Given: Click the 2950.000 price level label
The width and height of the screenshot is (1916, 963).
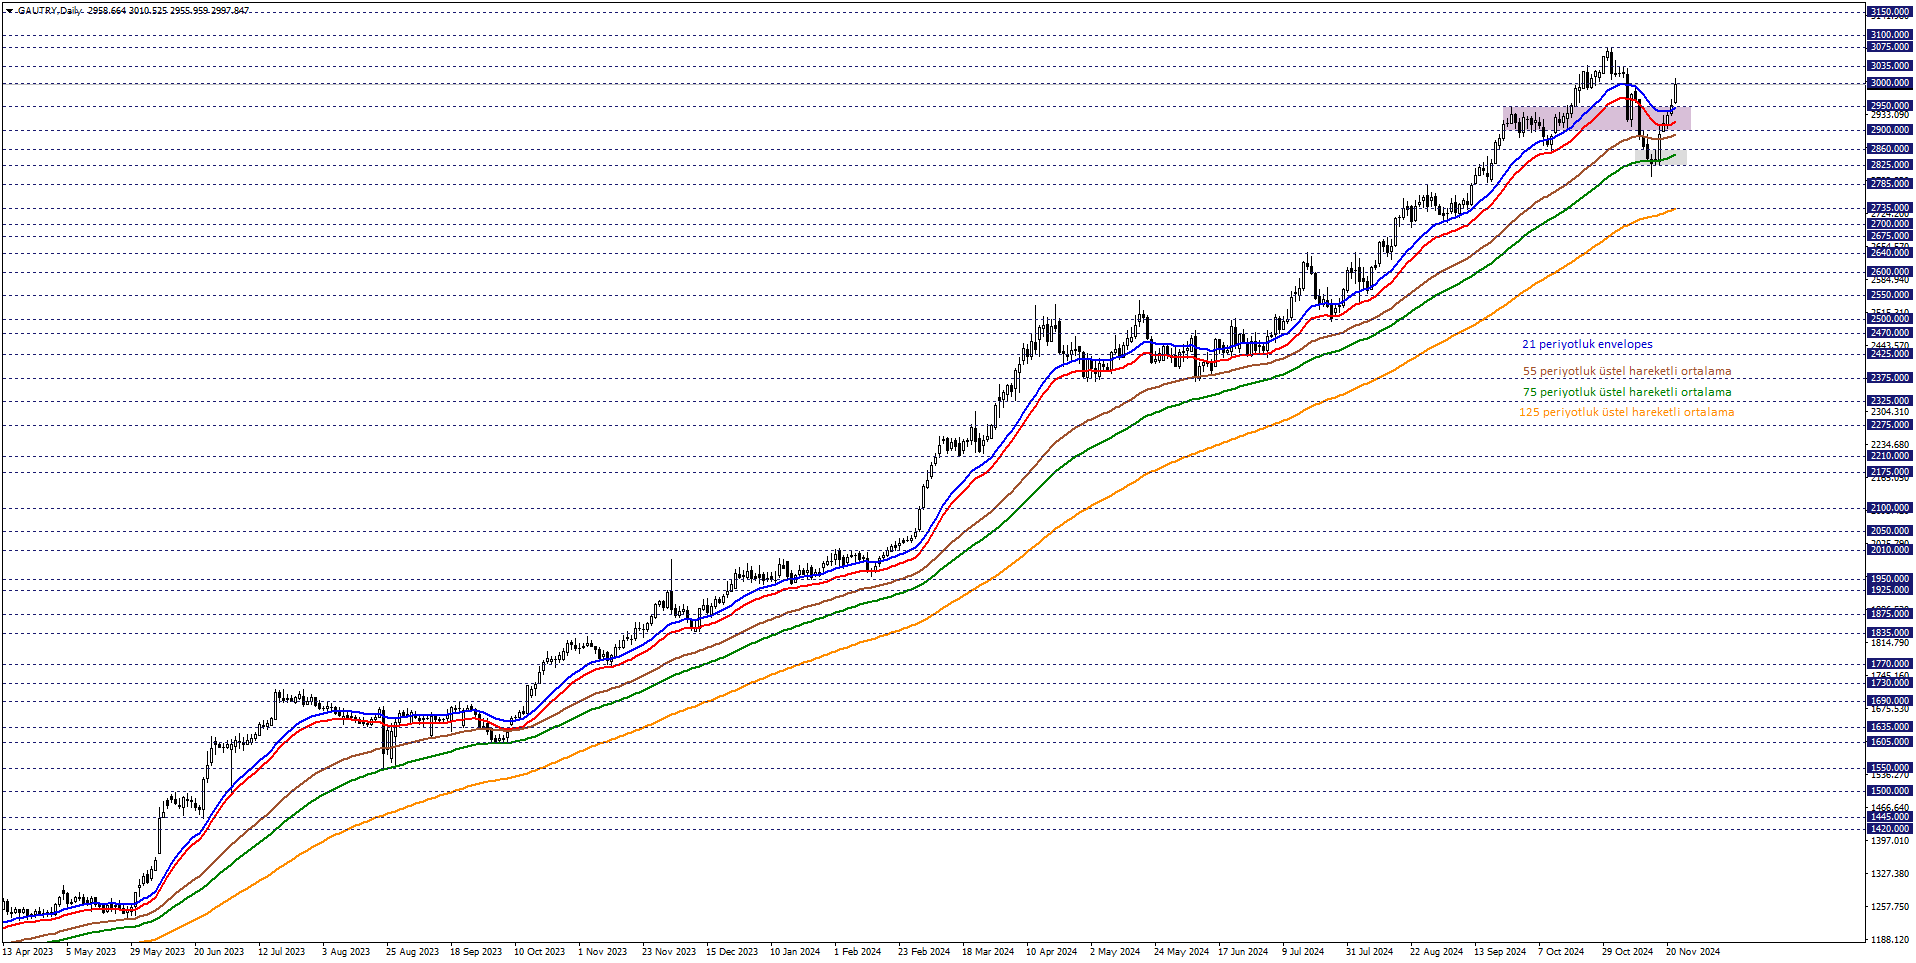Looking at the screenshot, I should 1889,106.
